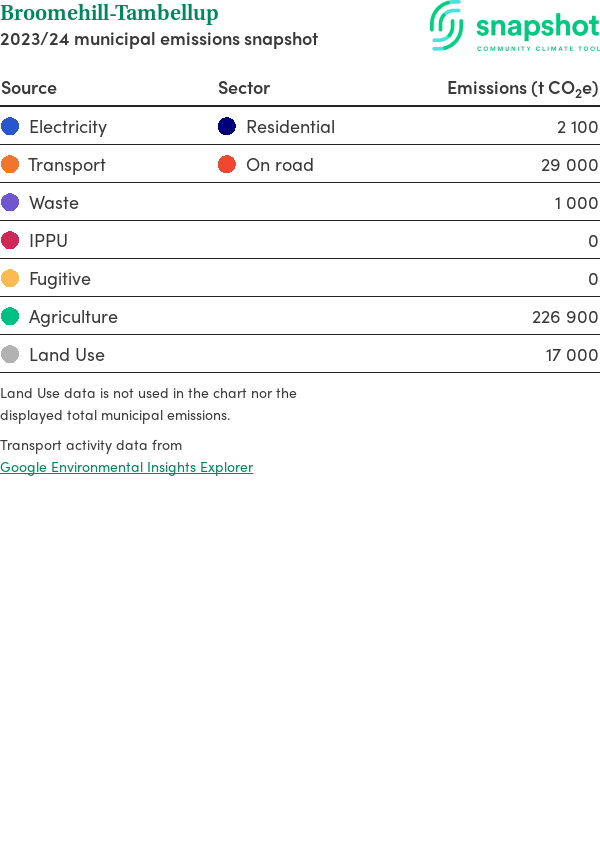
Task: Click the 29 000 transport emissions value
Action: click(x=569, y=165)
